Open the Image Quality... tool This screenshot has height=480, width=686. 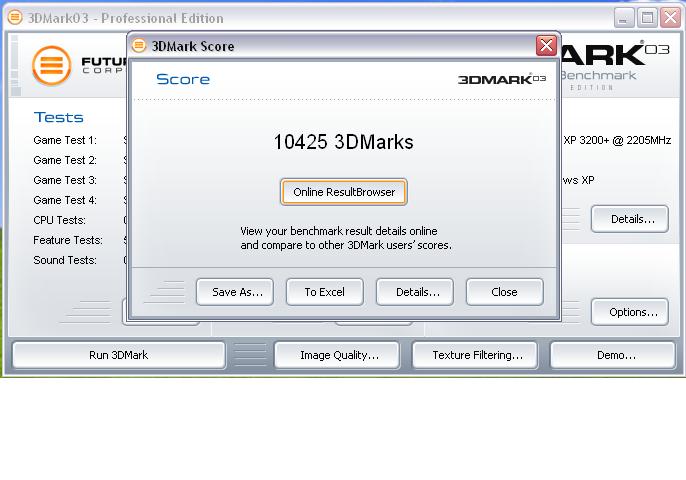(337, 355)
